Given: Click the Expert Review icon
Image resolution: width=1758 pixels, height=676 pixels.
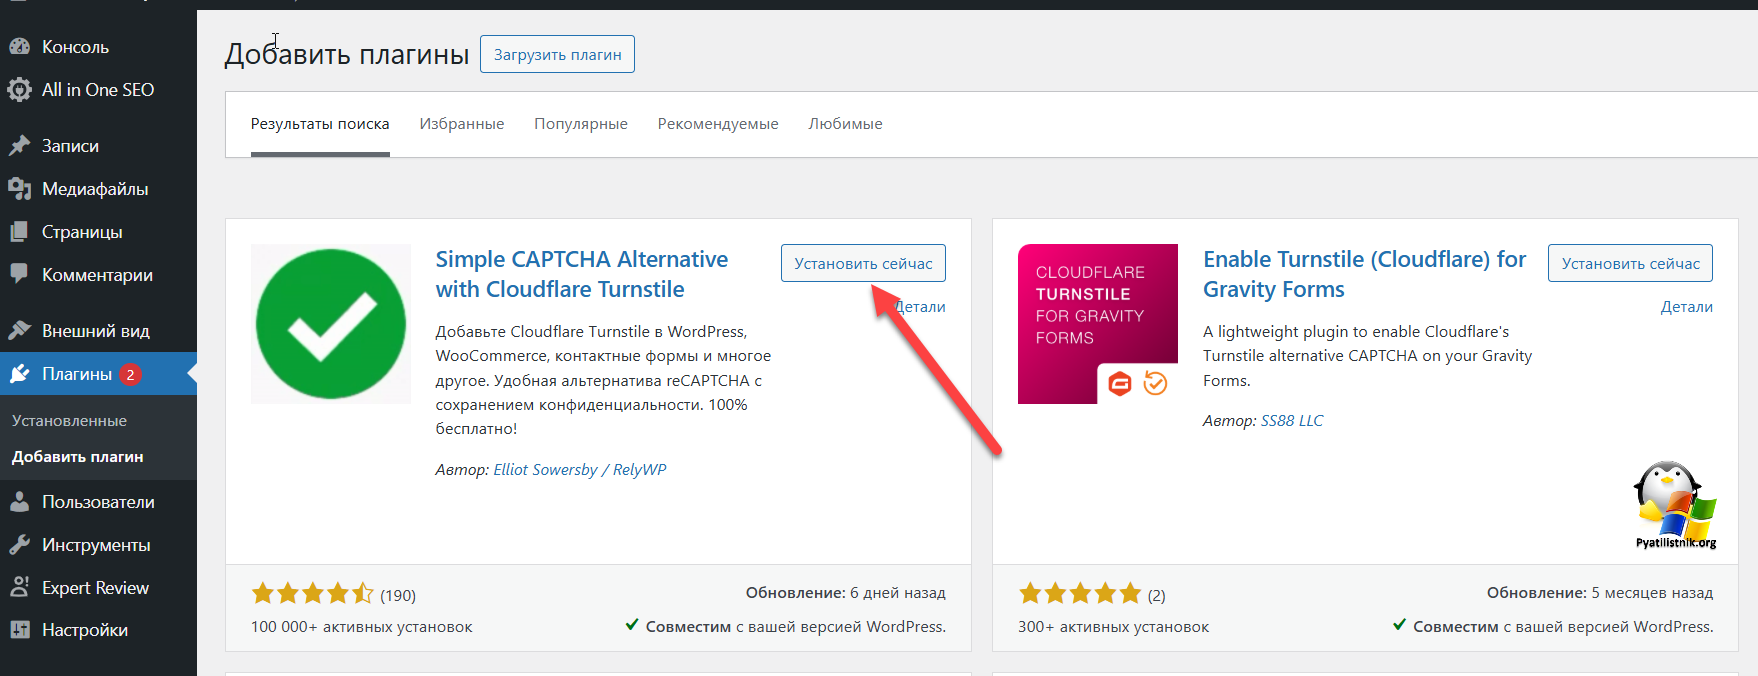Looking at the screenshot, I should 19,588.
